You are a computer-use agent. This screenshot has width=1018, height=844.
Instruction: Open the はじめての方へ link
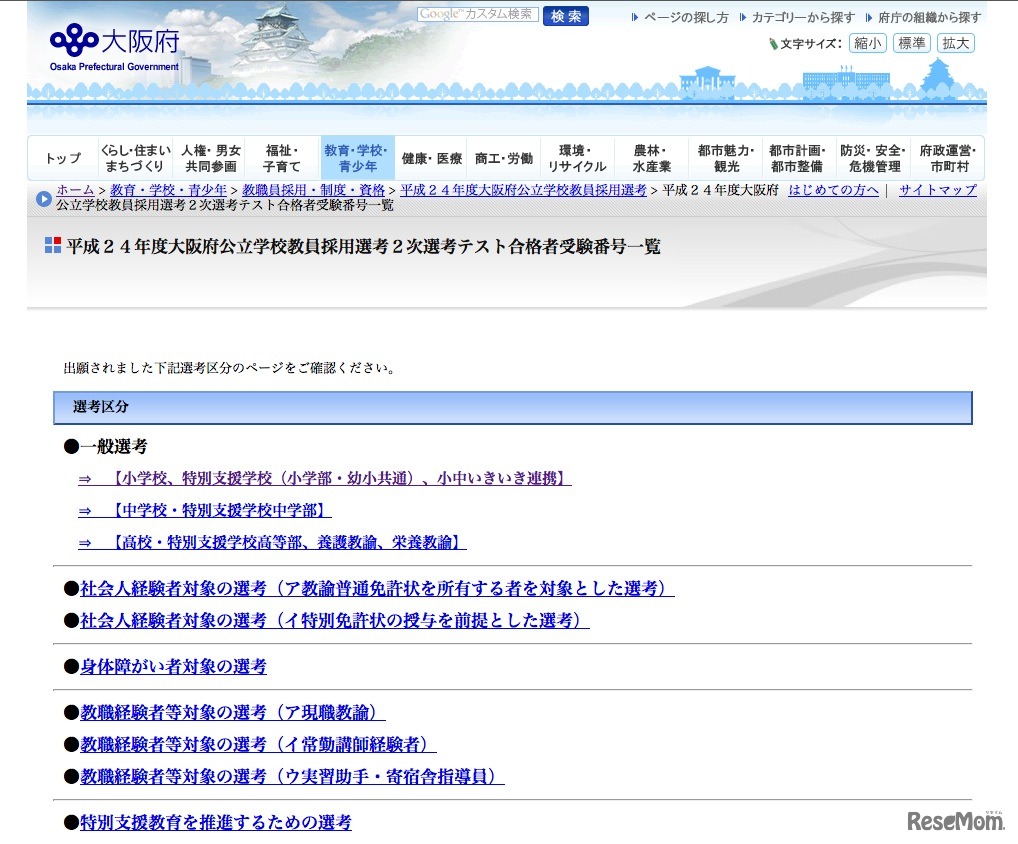(833, 190)
